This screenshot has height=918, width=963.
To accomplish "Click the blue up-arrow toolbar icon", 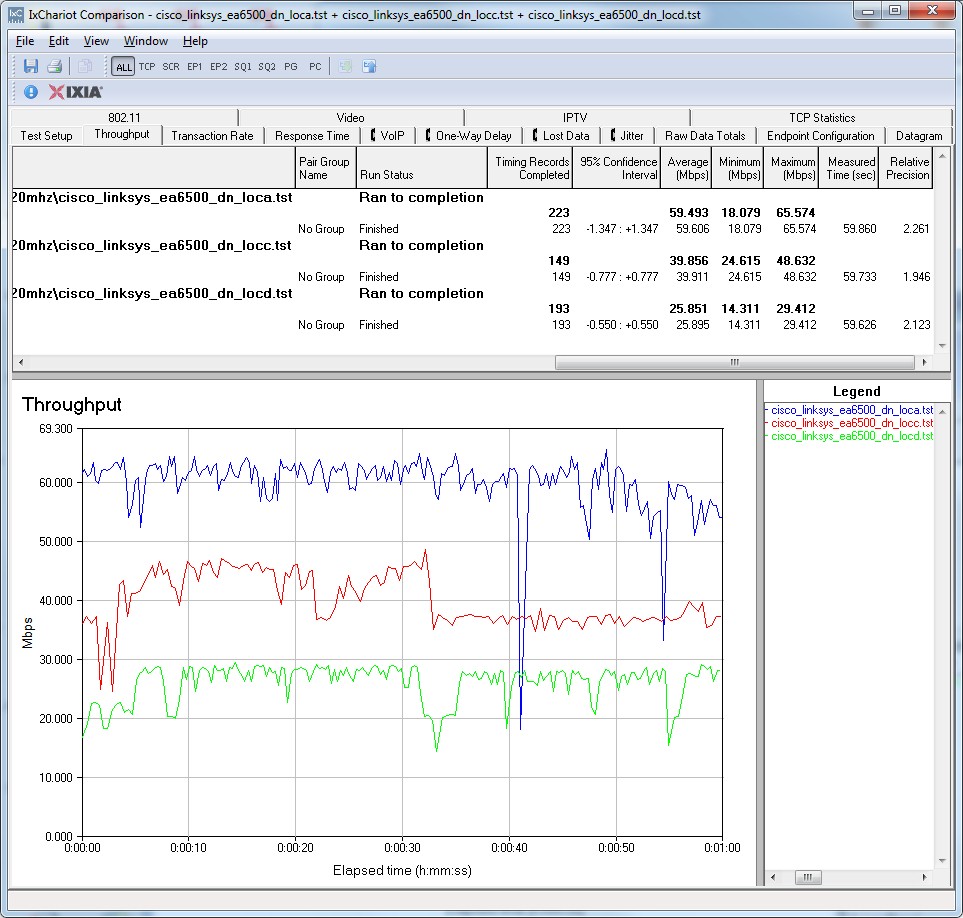I will click(369, 66).
